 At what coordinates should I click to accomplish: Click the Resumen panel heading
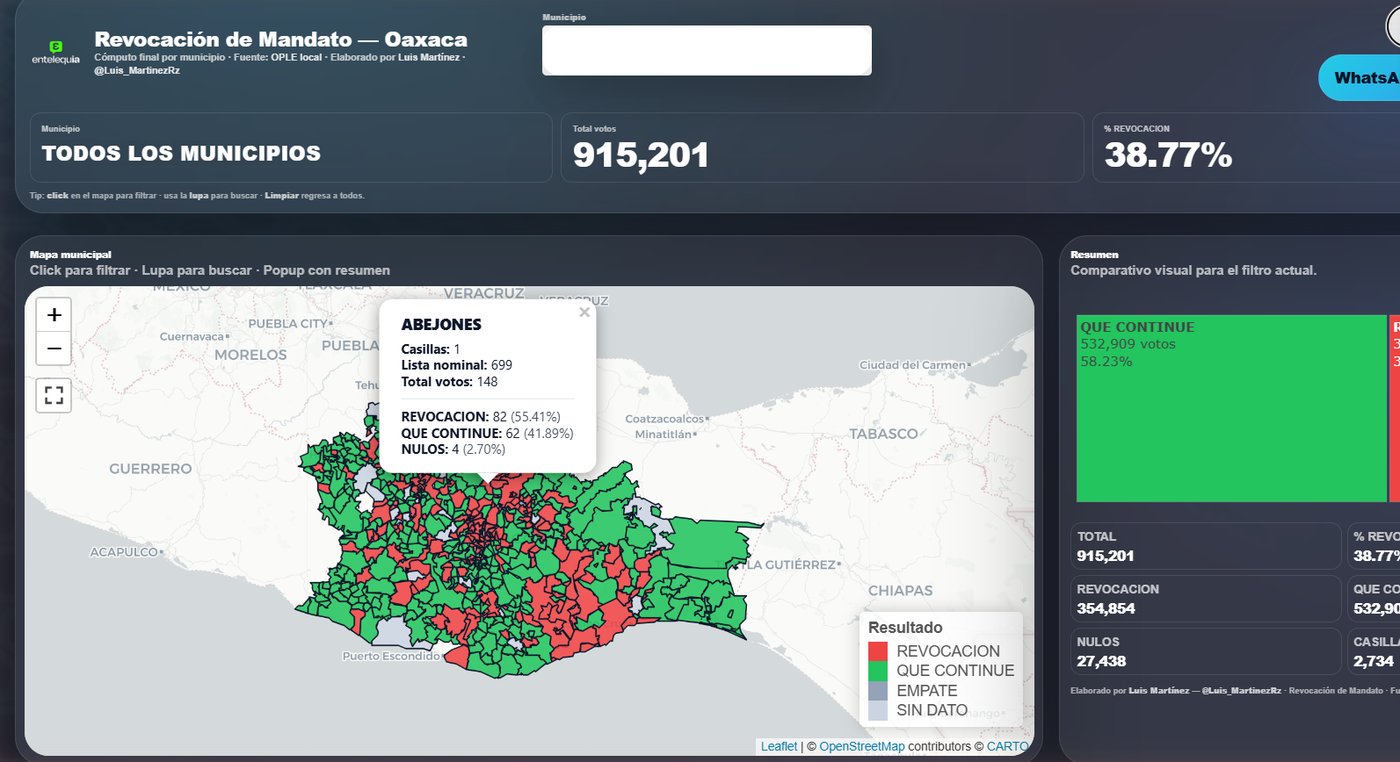tap(1094, 255)
